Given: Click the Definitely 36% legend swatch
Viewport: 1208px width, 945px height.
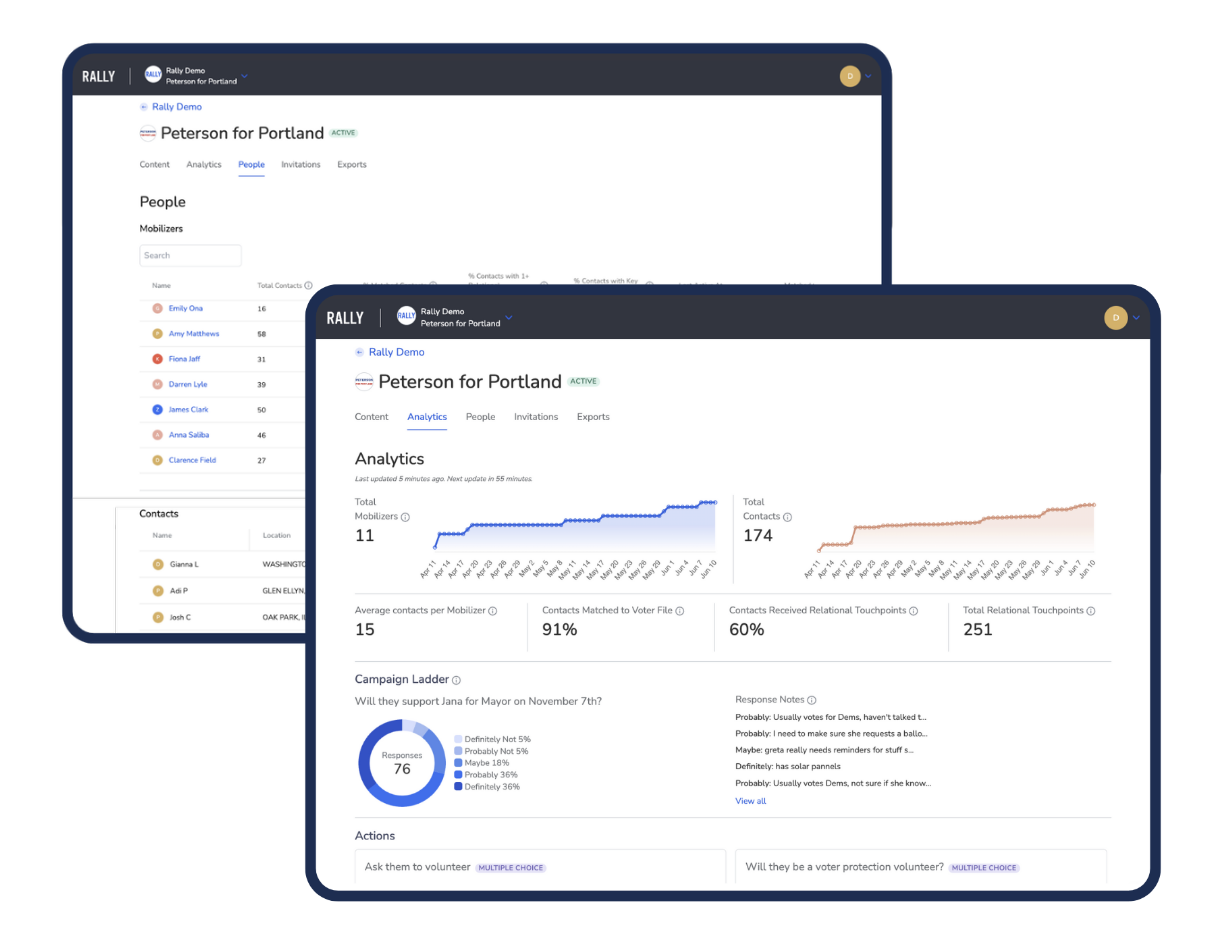Looking at the screenshot, I should click(458, 787).
